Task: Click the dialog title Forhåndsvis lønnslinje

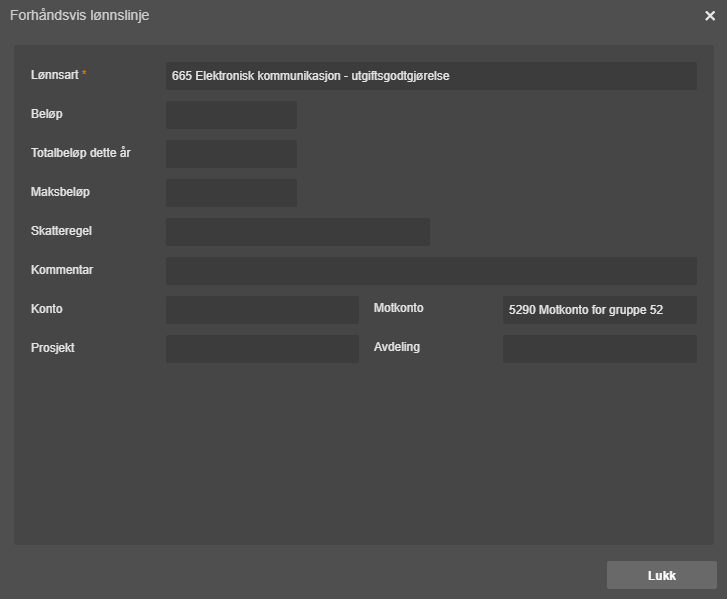Action: point(79,15)
